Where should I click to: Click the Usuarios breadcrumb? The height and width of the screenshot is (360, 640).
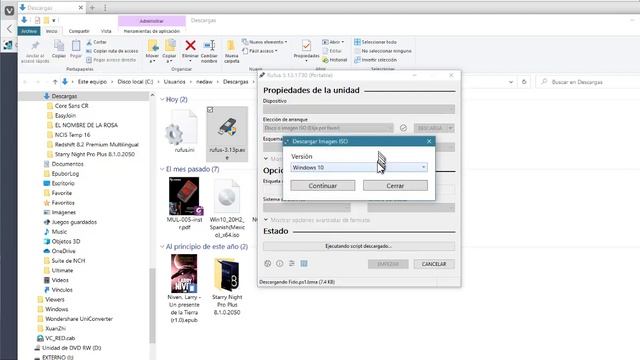click(174, 82)
